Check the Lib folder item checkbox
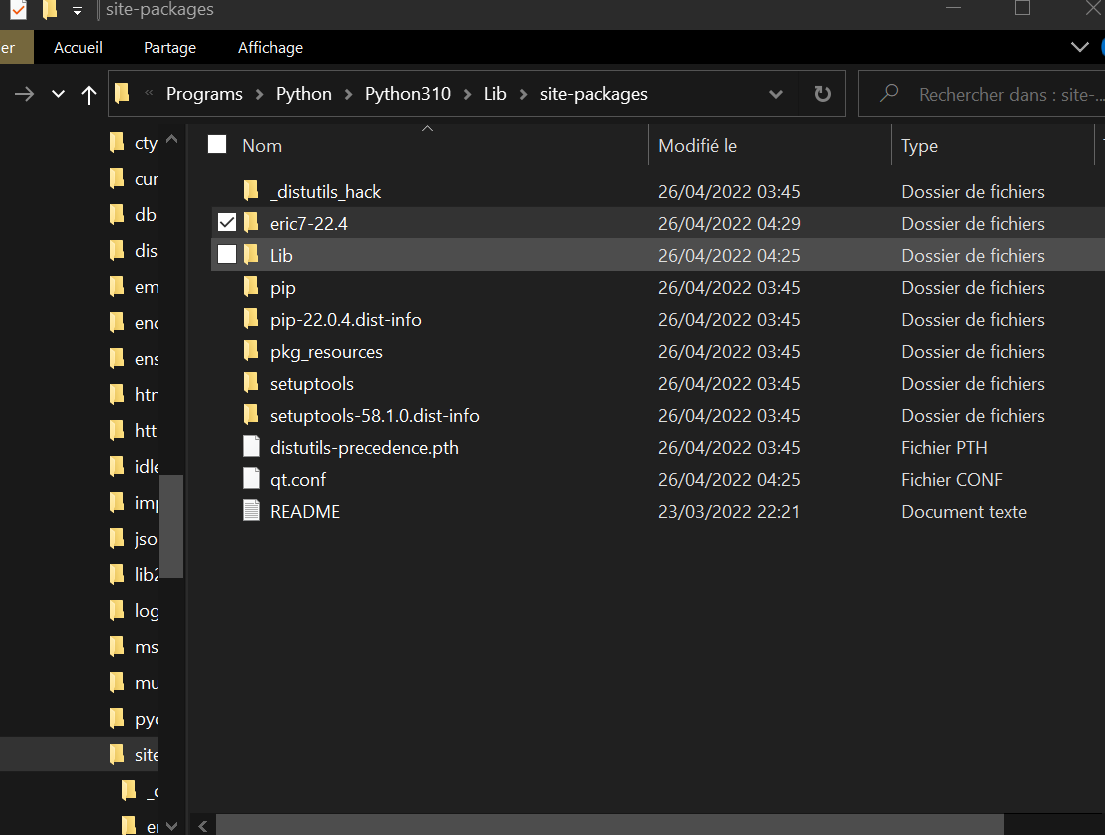 (227, 254)
